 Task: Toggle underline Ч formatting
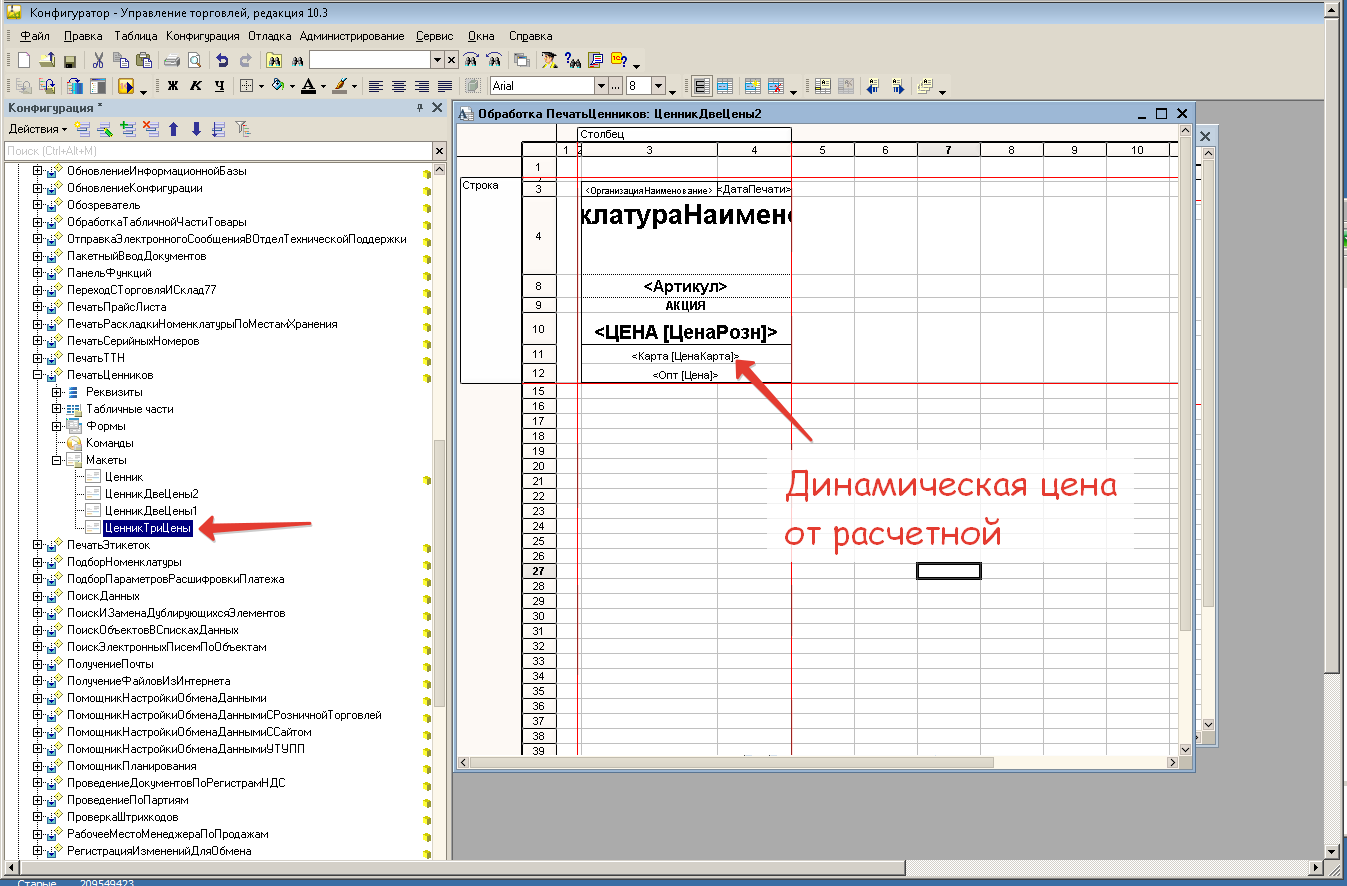[218, 86]
